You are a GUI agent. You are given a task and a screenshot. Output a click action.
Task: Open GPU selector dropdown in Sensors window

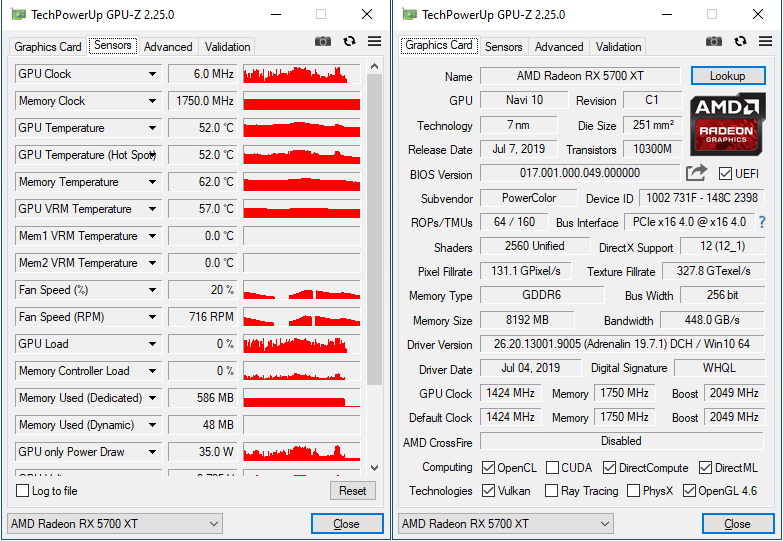click(115, 524)
